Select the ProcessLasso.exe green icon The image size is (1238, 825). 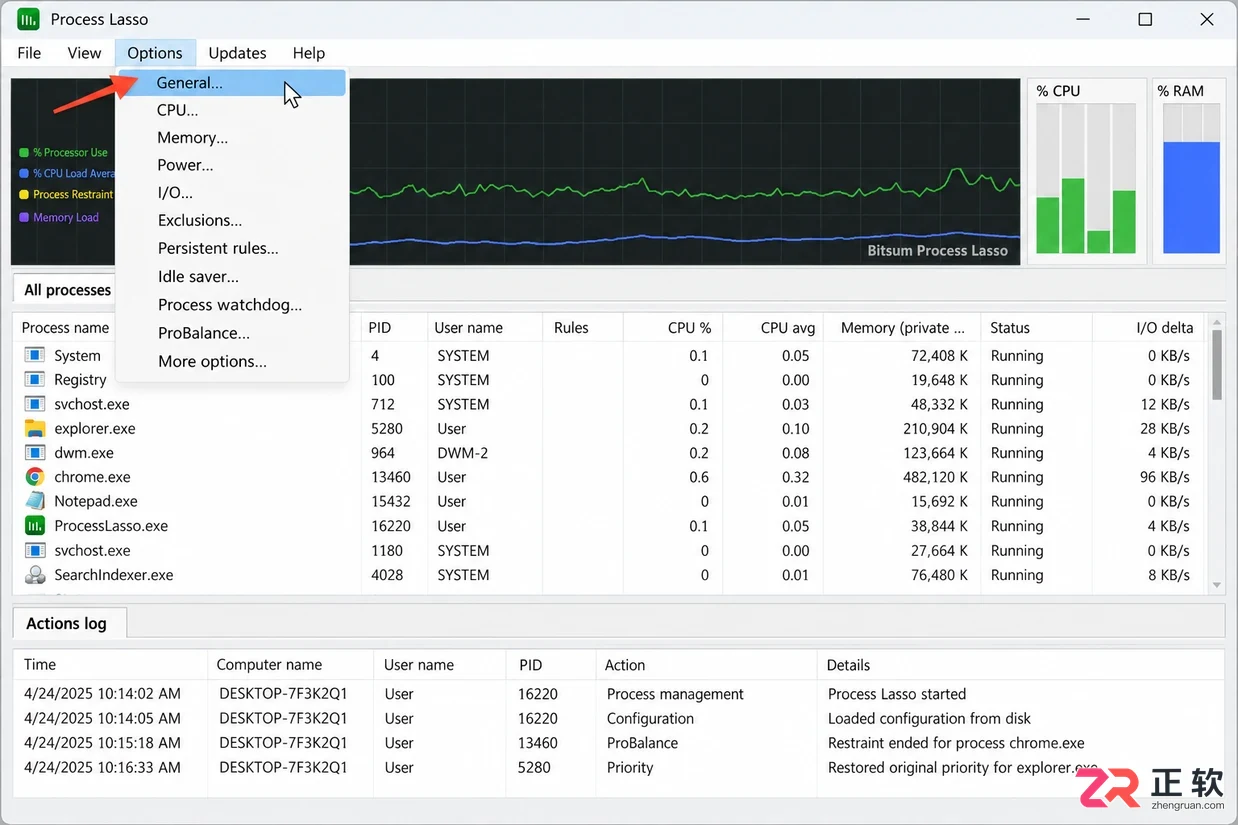pyautogui.click(x=35, y=526)
